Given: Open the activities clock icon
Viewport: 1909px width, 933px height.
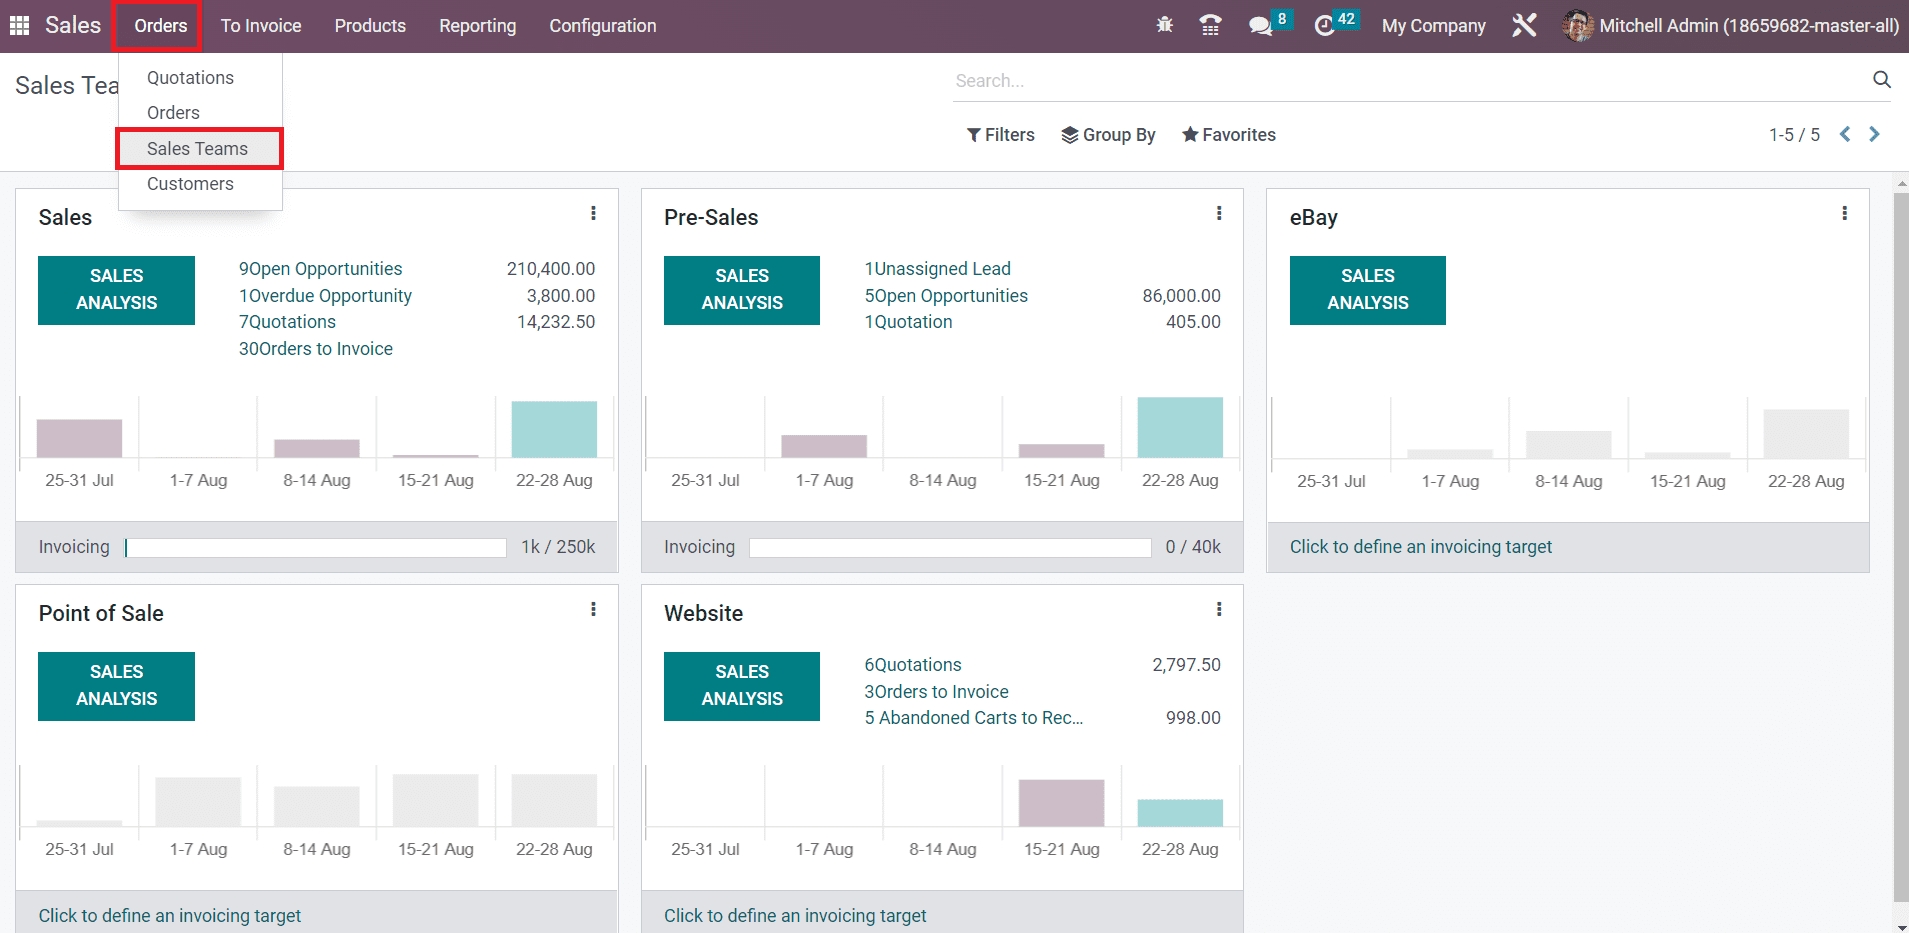Looking at the screenshot, I should coord(1325,26).
